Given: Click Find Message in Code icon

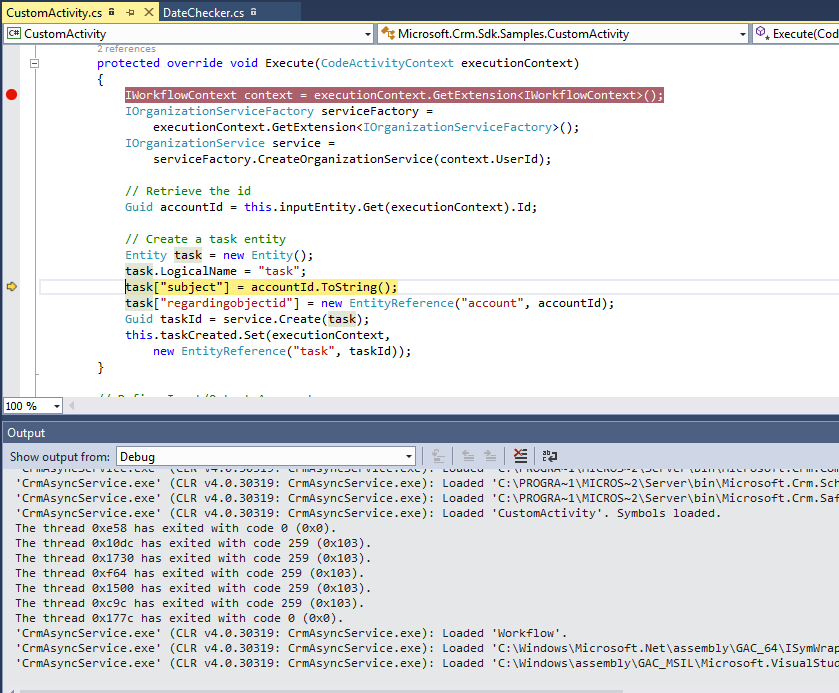Looking at the screenshot, I should coord(438,456).
